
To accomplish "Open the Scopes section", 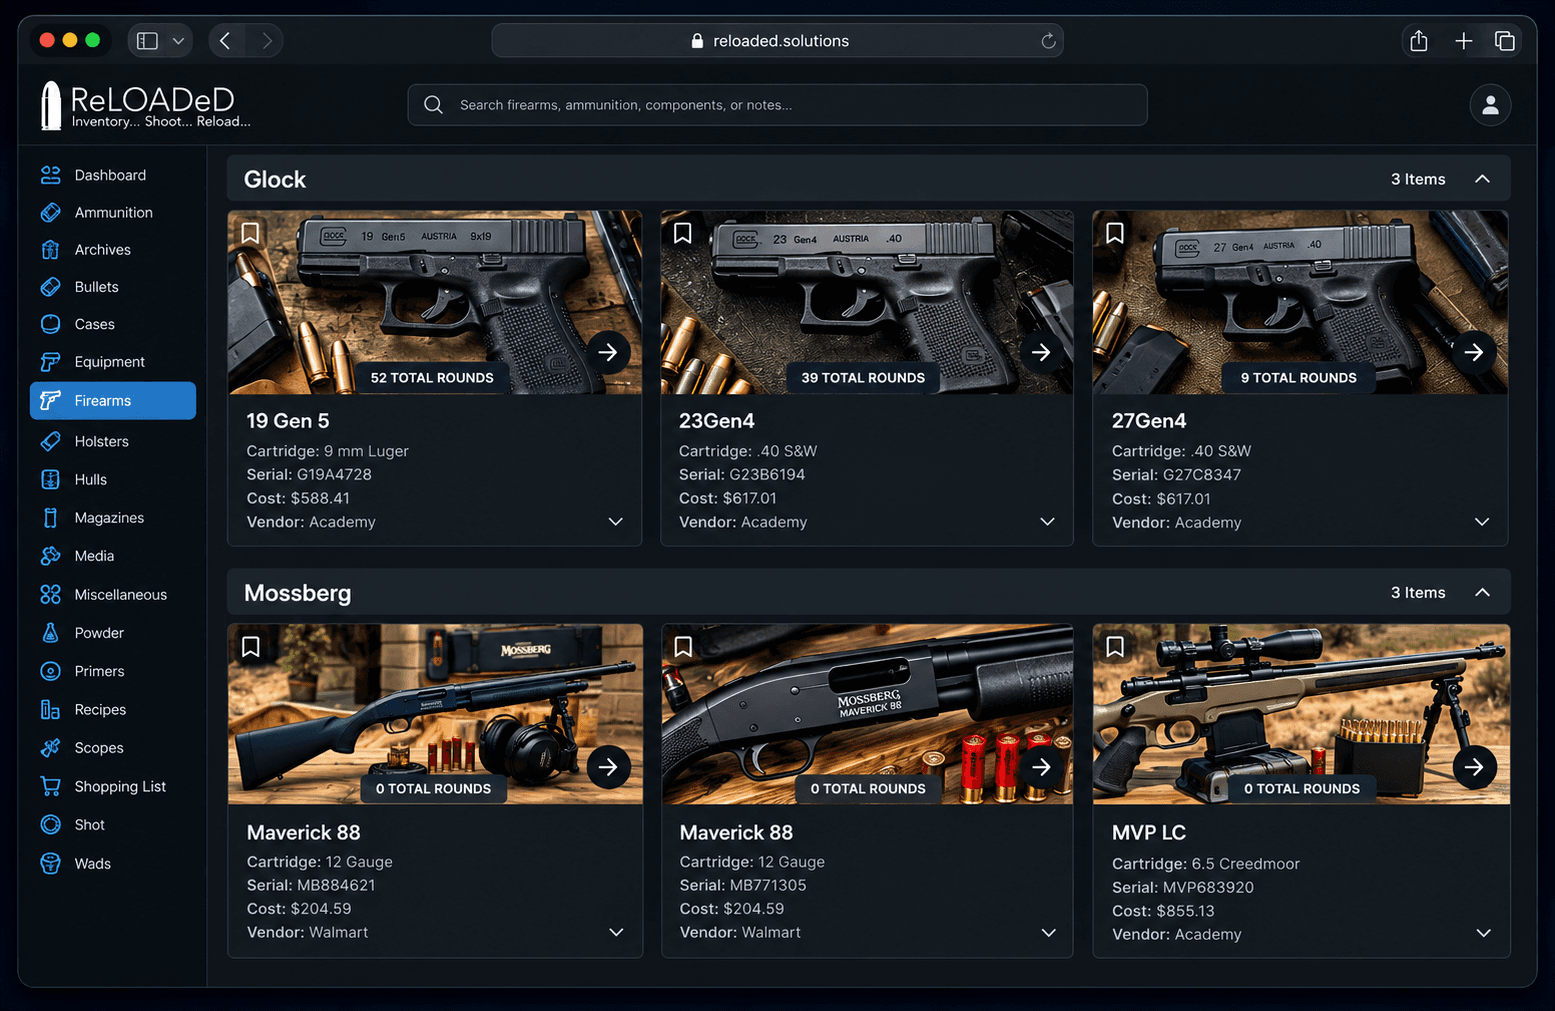I will click(113, 748).
